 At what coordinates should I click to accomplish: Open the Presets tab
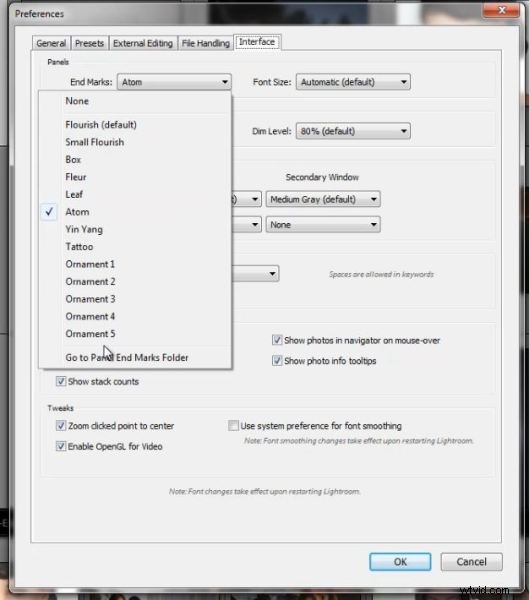coord(89,43)
